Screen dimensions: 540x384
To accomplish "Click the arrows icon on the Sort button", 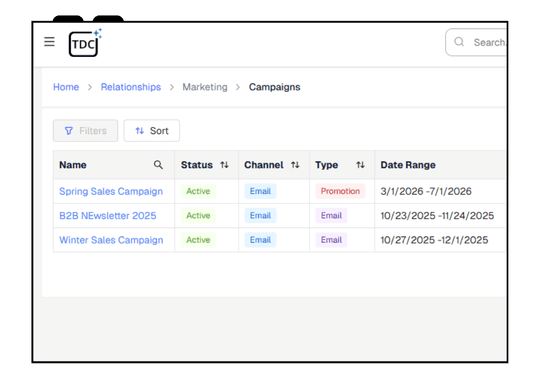I will [139, 131].
